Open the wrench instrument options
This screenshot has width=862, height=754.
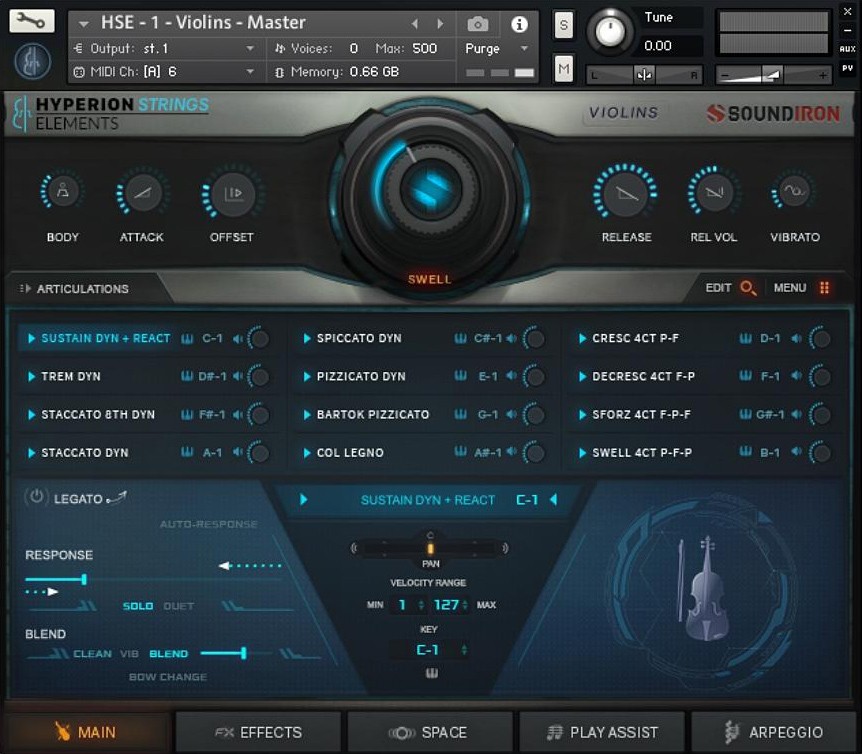pos(32,21)
